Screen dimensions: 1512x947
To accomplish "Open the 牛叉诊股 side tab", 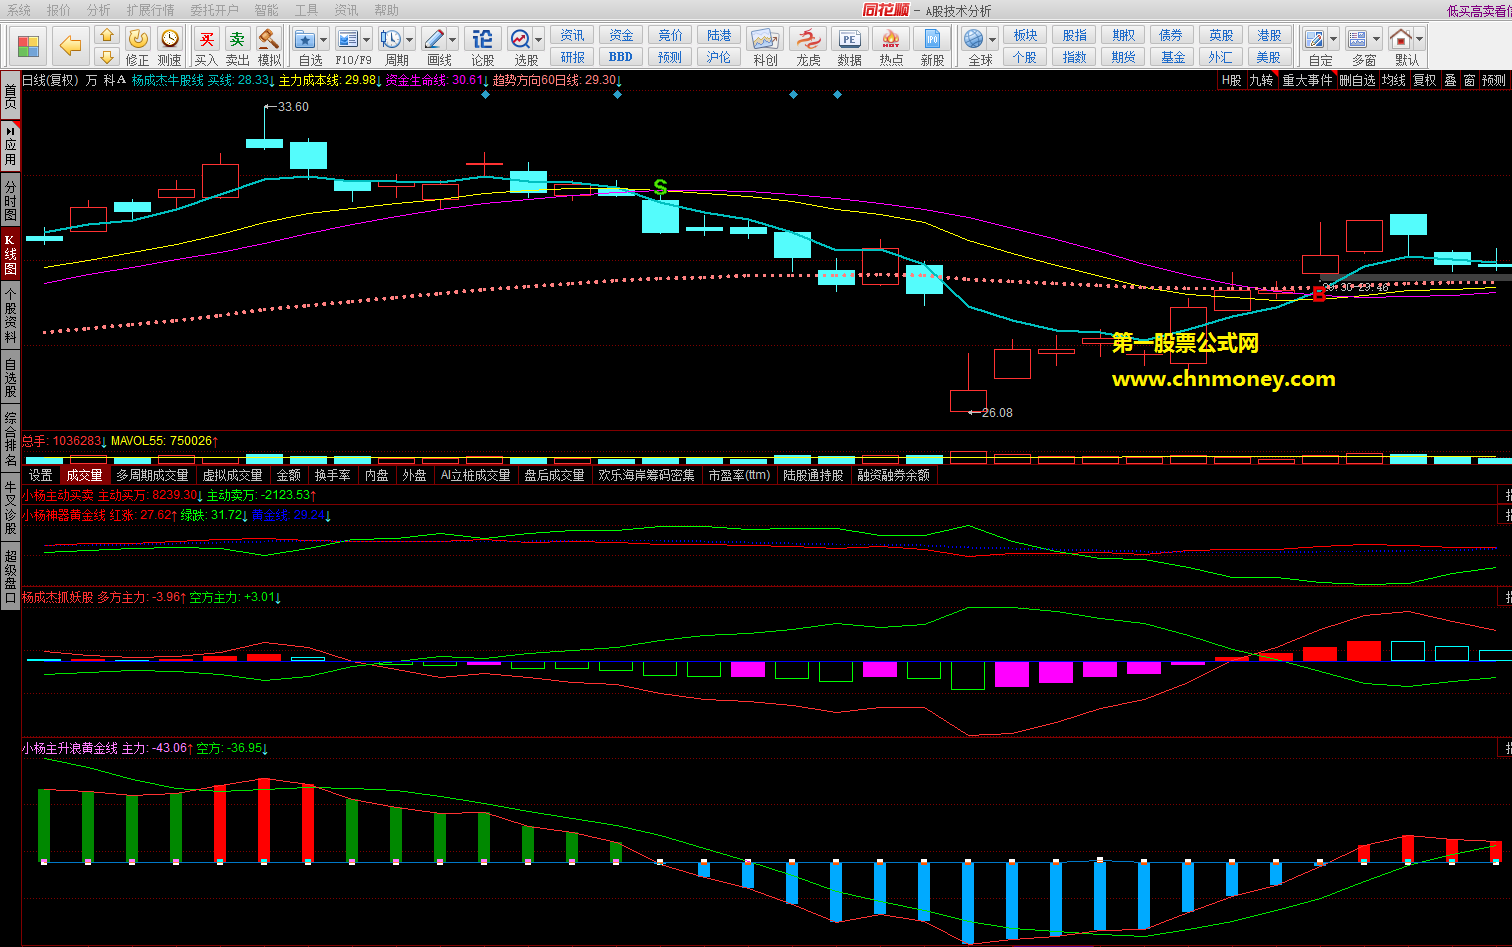I will coord(10,507).
